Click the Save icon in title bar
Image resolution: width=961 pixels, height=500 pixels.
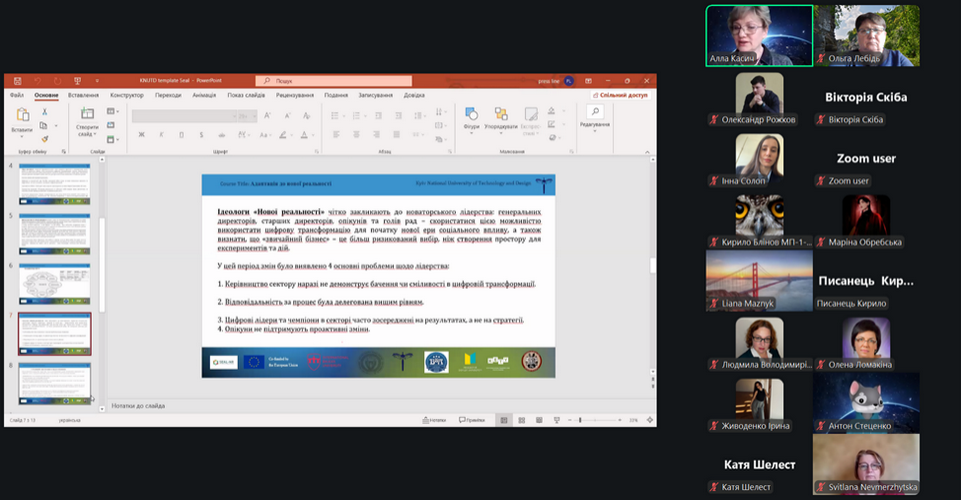(x=16, y=80)
